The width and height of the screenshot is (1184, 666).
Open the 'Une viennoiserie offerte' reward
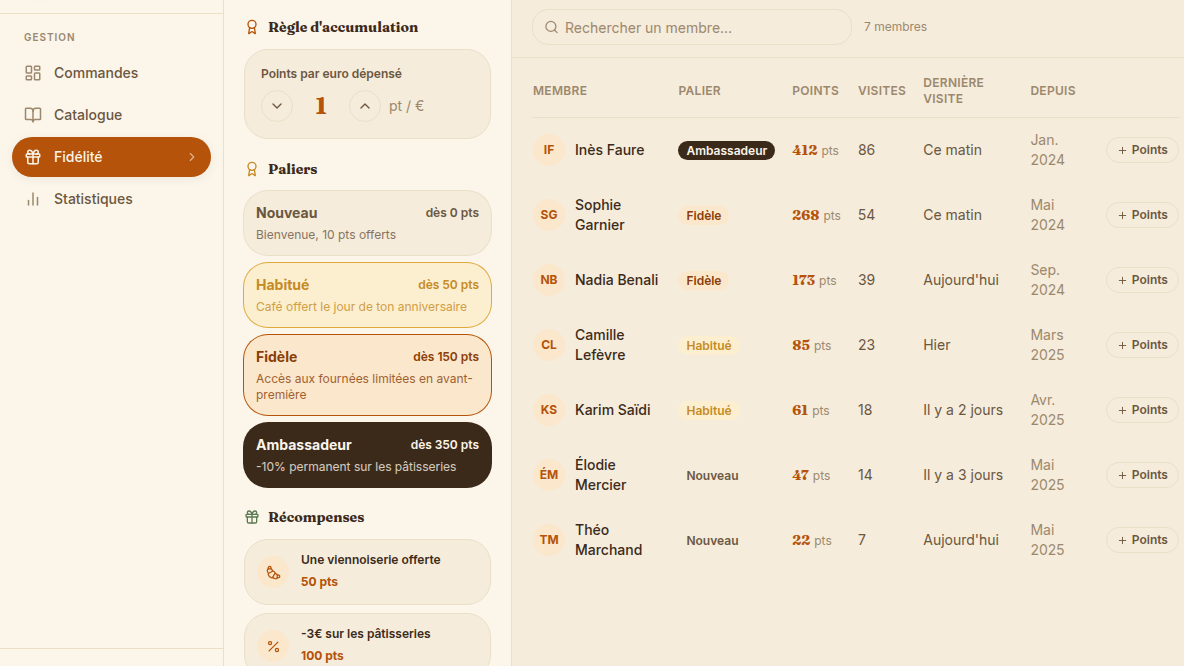pyautogui.click(x=367, y=572)
